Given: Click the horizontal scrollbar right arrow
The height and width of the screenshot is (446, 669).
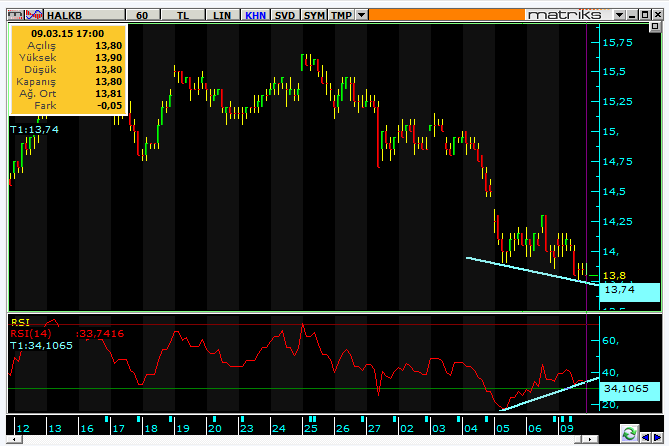Looking at the screenshot, I should (590, 439).
